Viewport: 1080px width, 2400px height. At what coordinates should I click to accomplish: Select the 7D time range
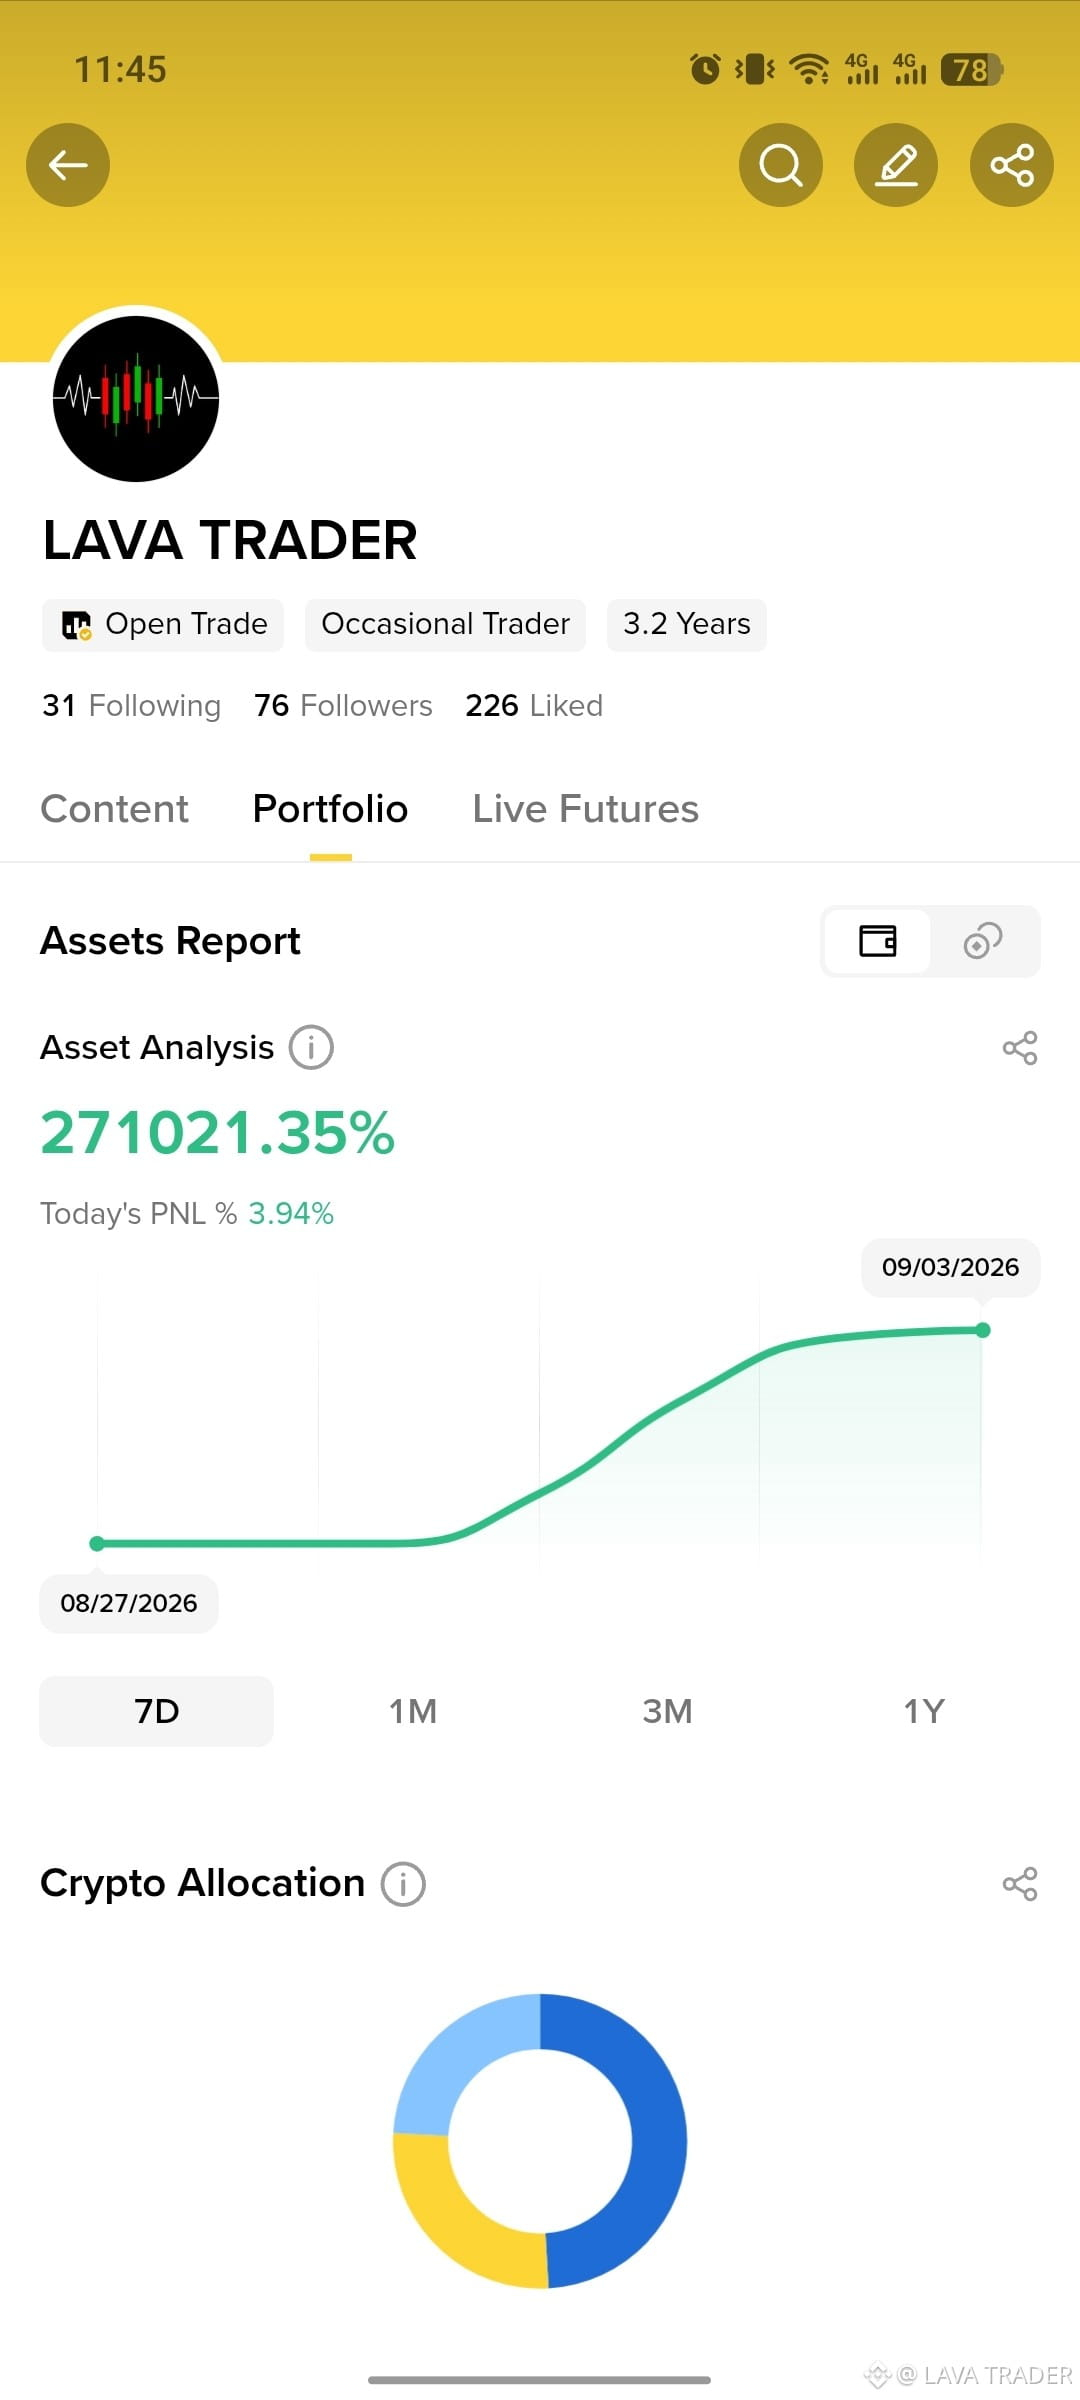(156, 1711)
